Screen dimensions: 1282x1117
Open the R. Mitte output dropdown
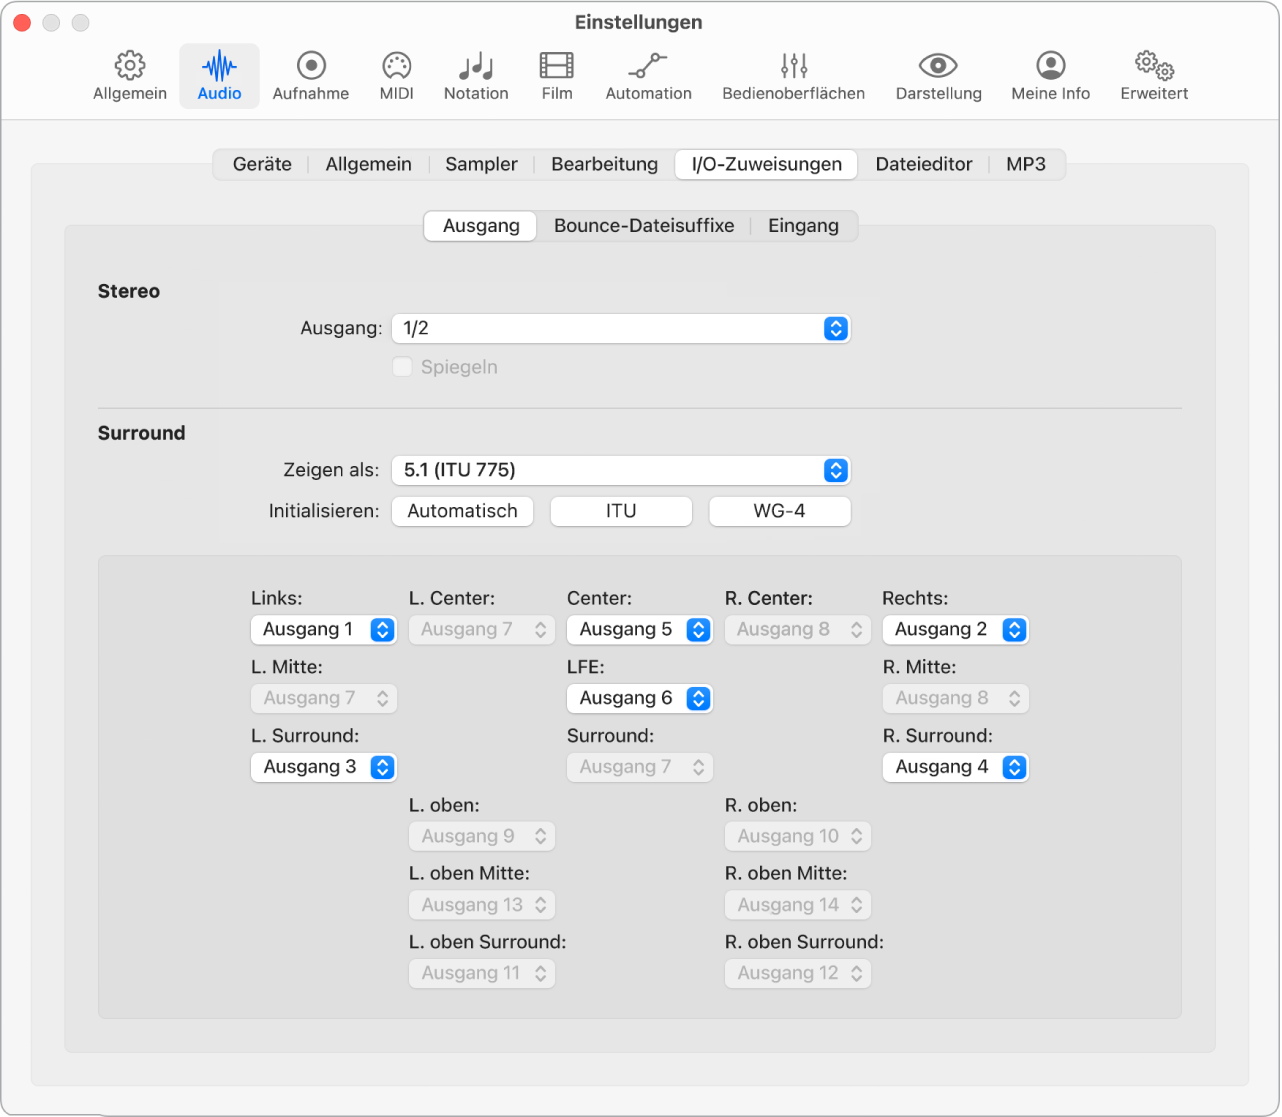tap(956, 699)
